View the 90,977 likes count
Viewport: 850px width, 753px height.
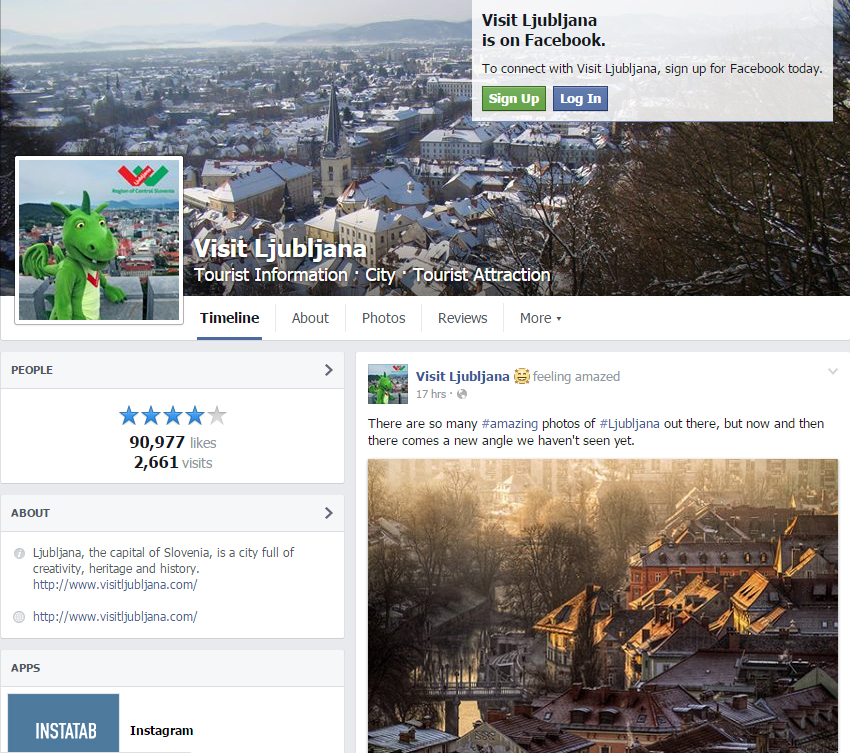tap(172, 442)
